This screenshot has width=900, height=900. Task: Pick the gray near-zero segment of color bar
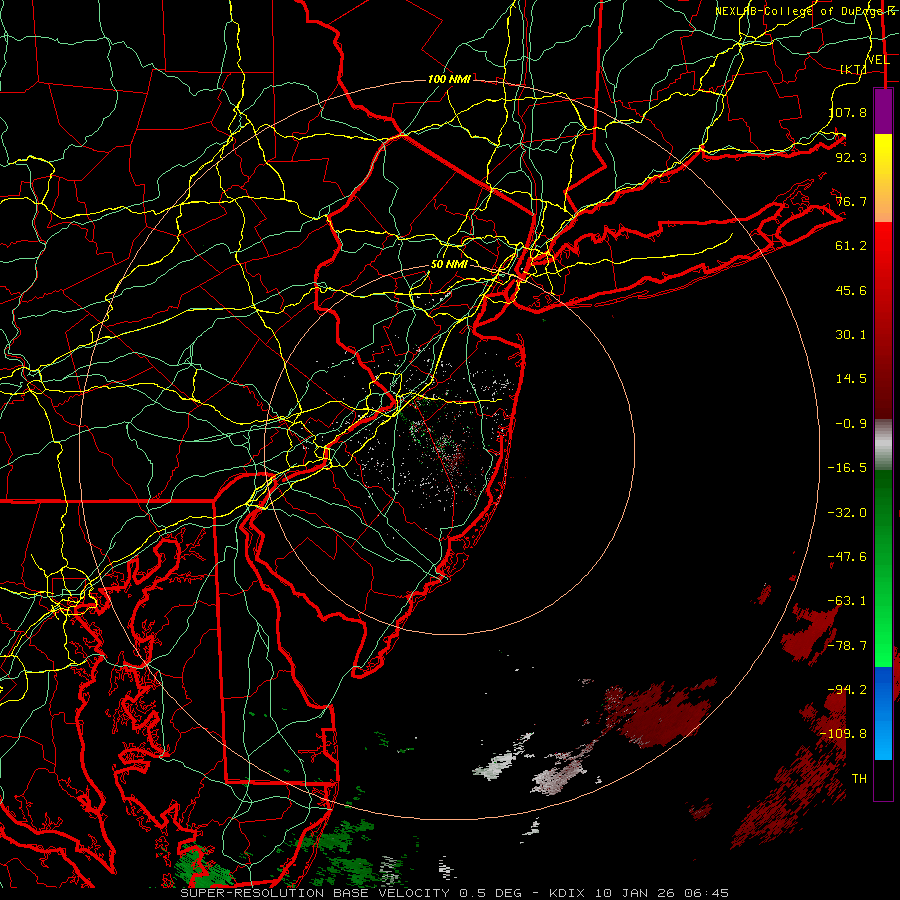(x=883, y=443)
